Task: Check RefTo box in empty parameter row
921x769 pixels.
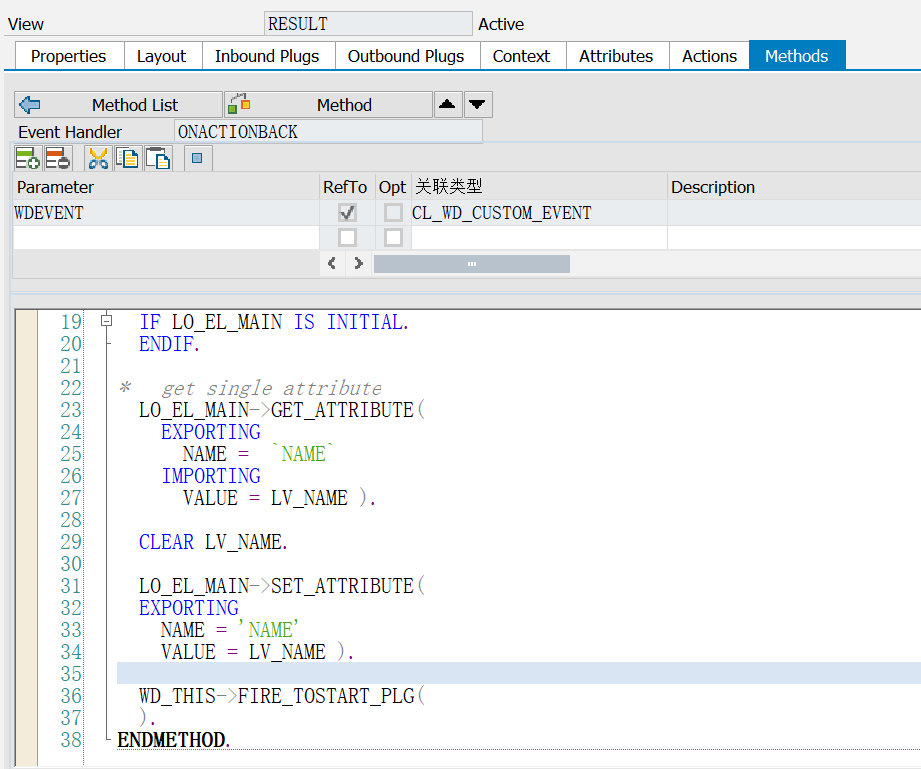Action: (x=347, y=238)
